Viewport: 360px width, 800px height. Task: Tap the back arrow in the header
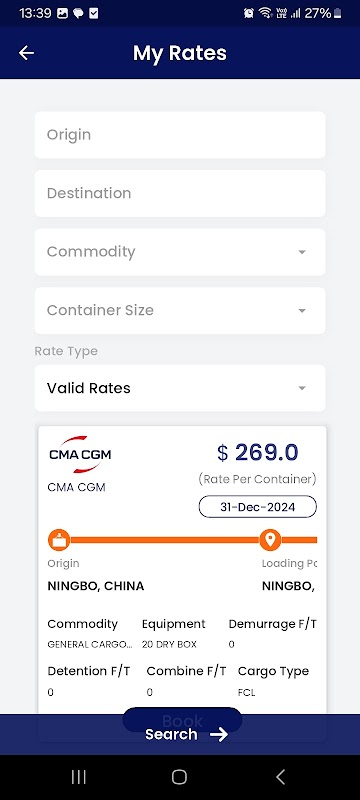(x=26, y=53)
